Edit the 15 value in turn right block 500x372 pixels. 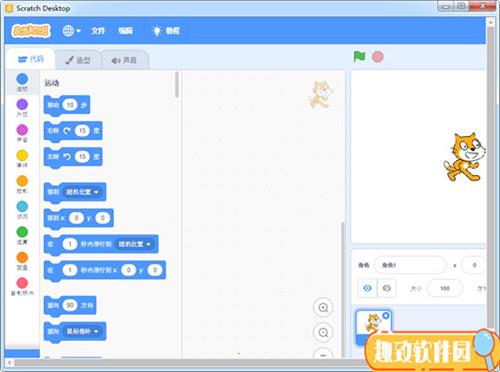[82, 131]
